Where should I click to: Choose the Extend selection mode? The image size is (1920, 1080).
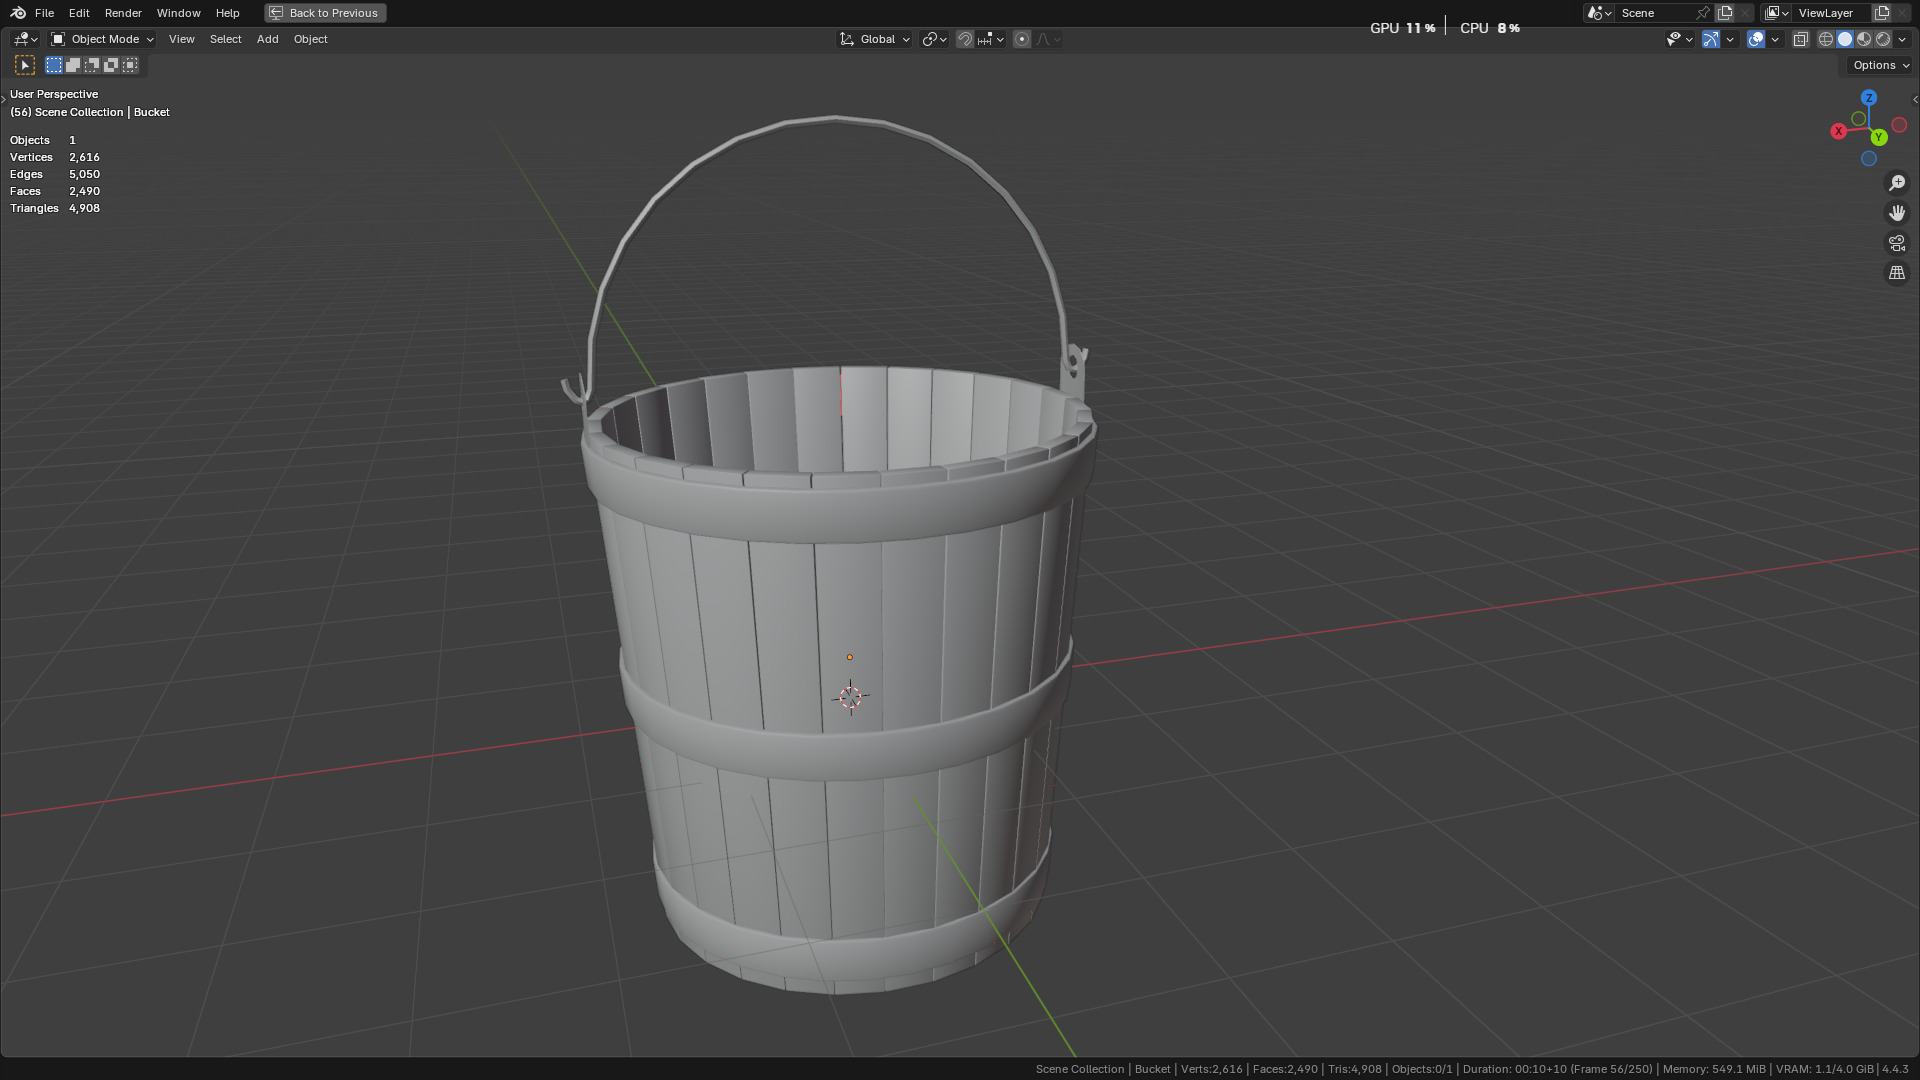click(x=73, y=65)
